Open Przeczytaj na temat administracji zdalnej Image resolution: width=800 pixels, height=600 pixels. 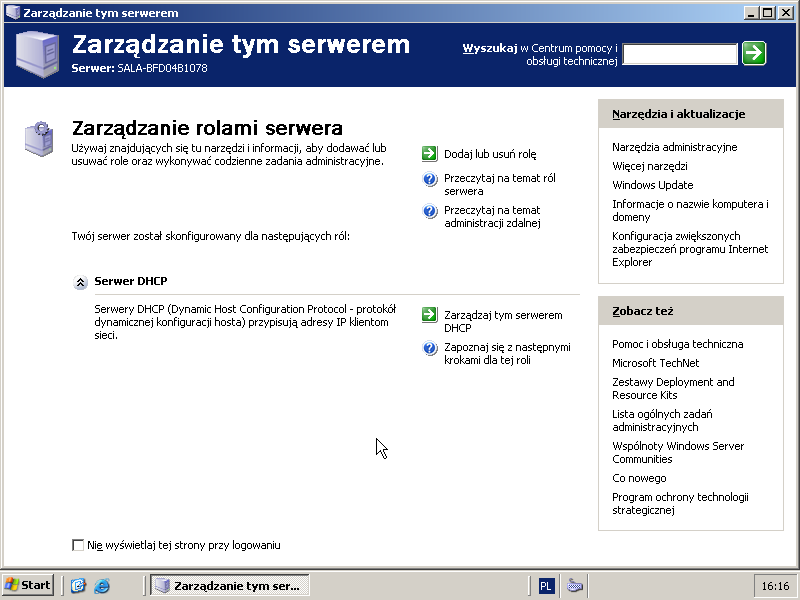coord(492,217)
